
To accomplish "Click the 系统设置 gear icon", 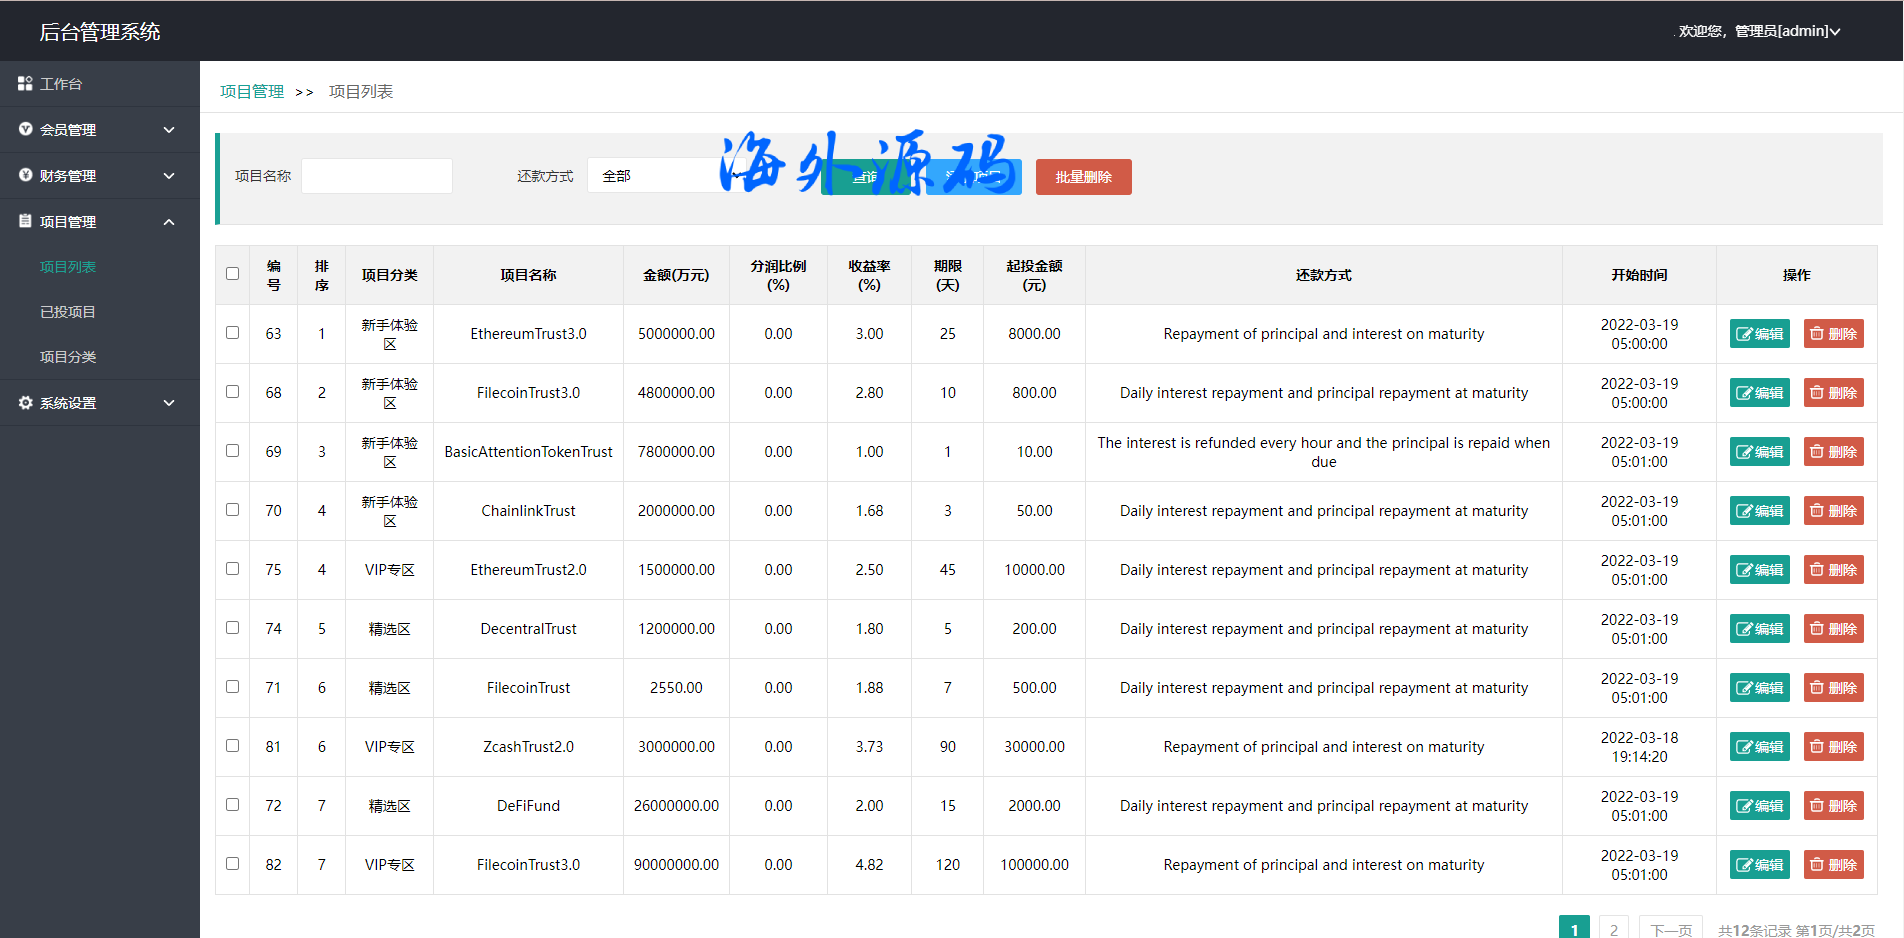I will [25, 403].
